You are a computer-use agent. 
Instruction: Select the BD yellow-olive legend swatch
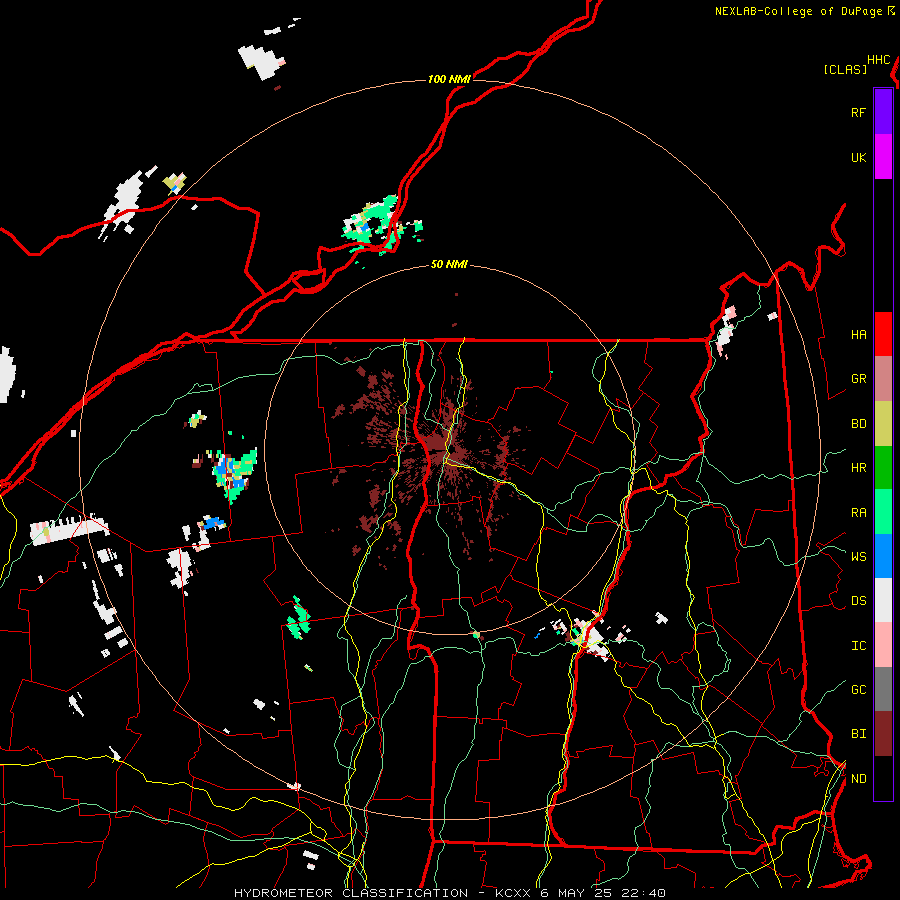pyautogui.click(x=883, y=424)
